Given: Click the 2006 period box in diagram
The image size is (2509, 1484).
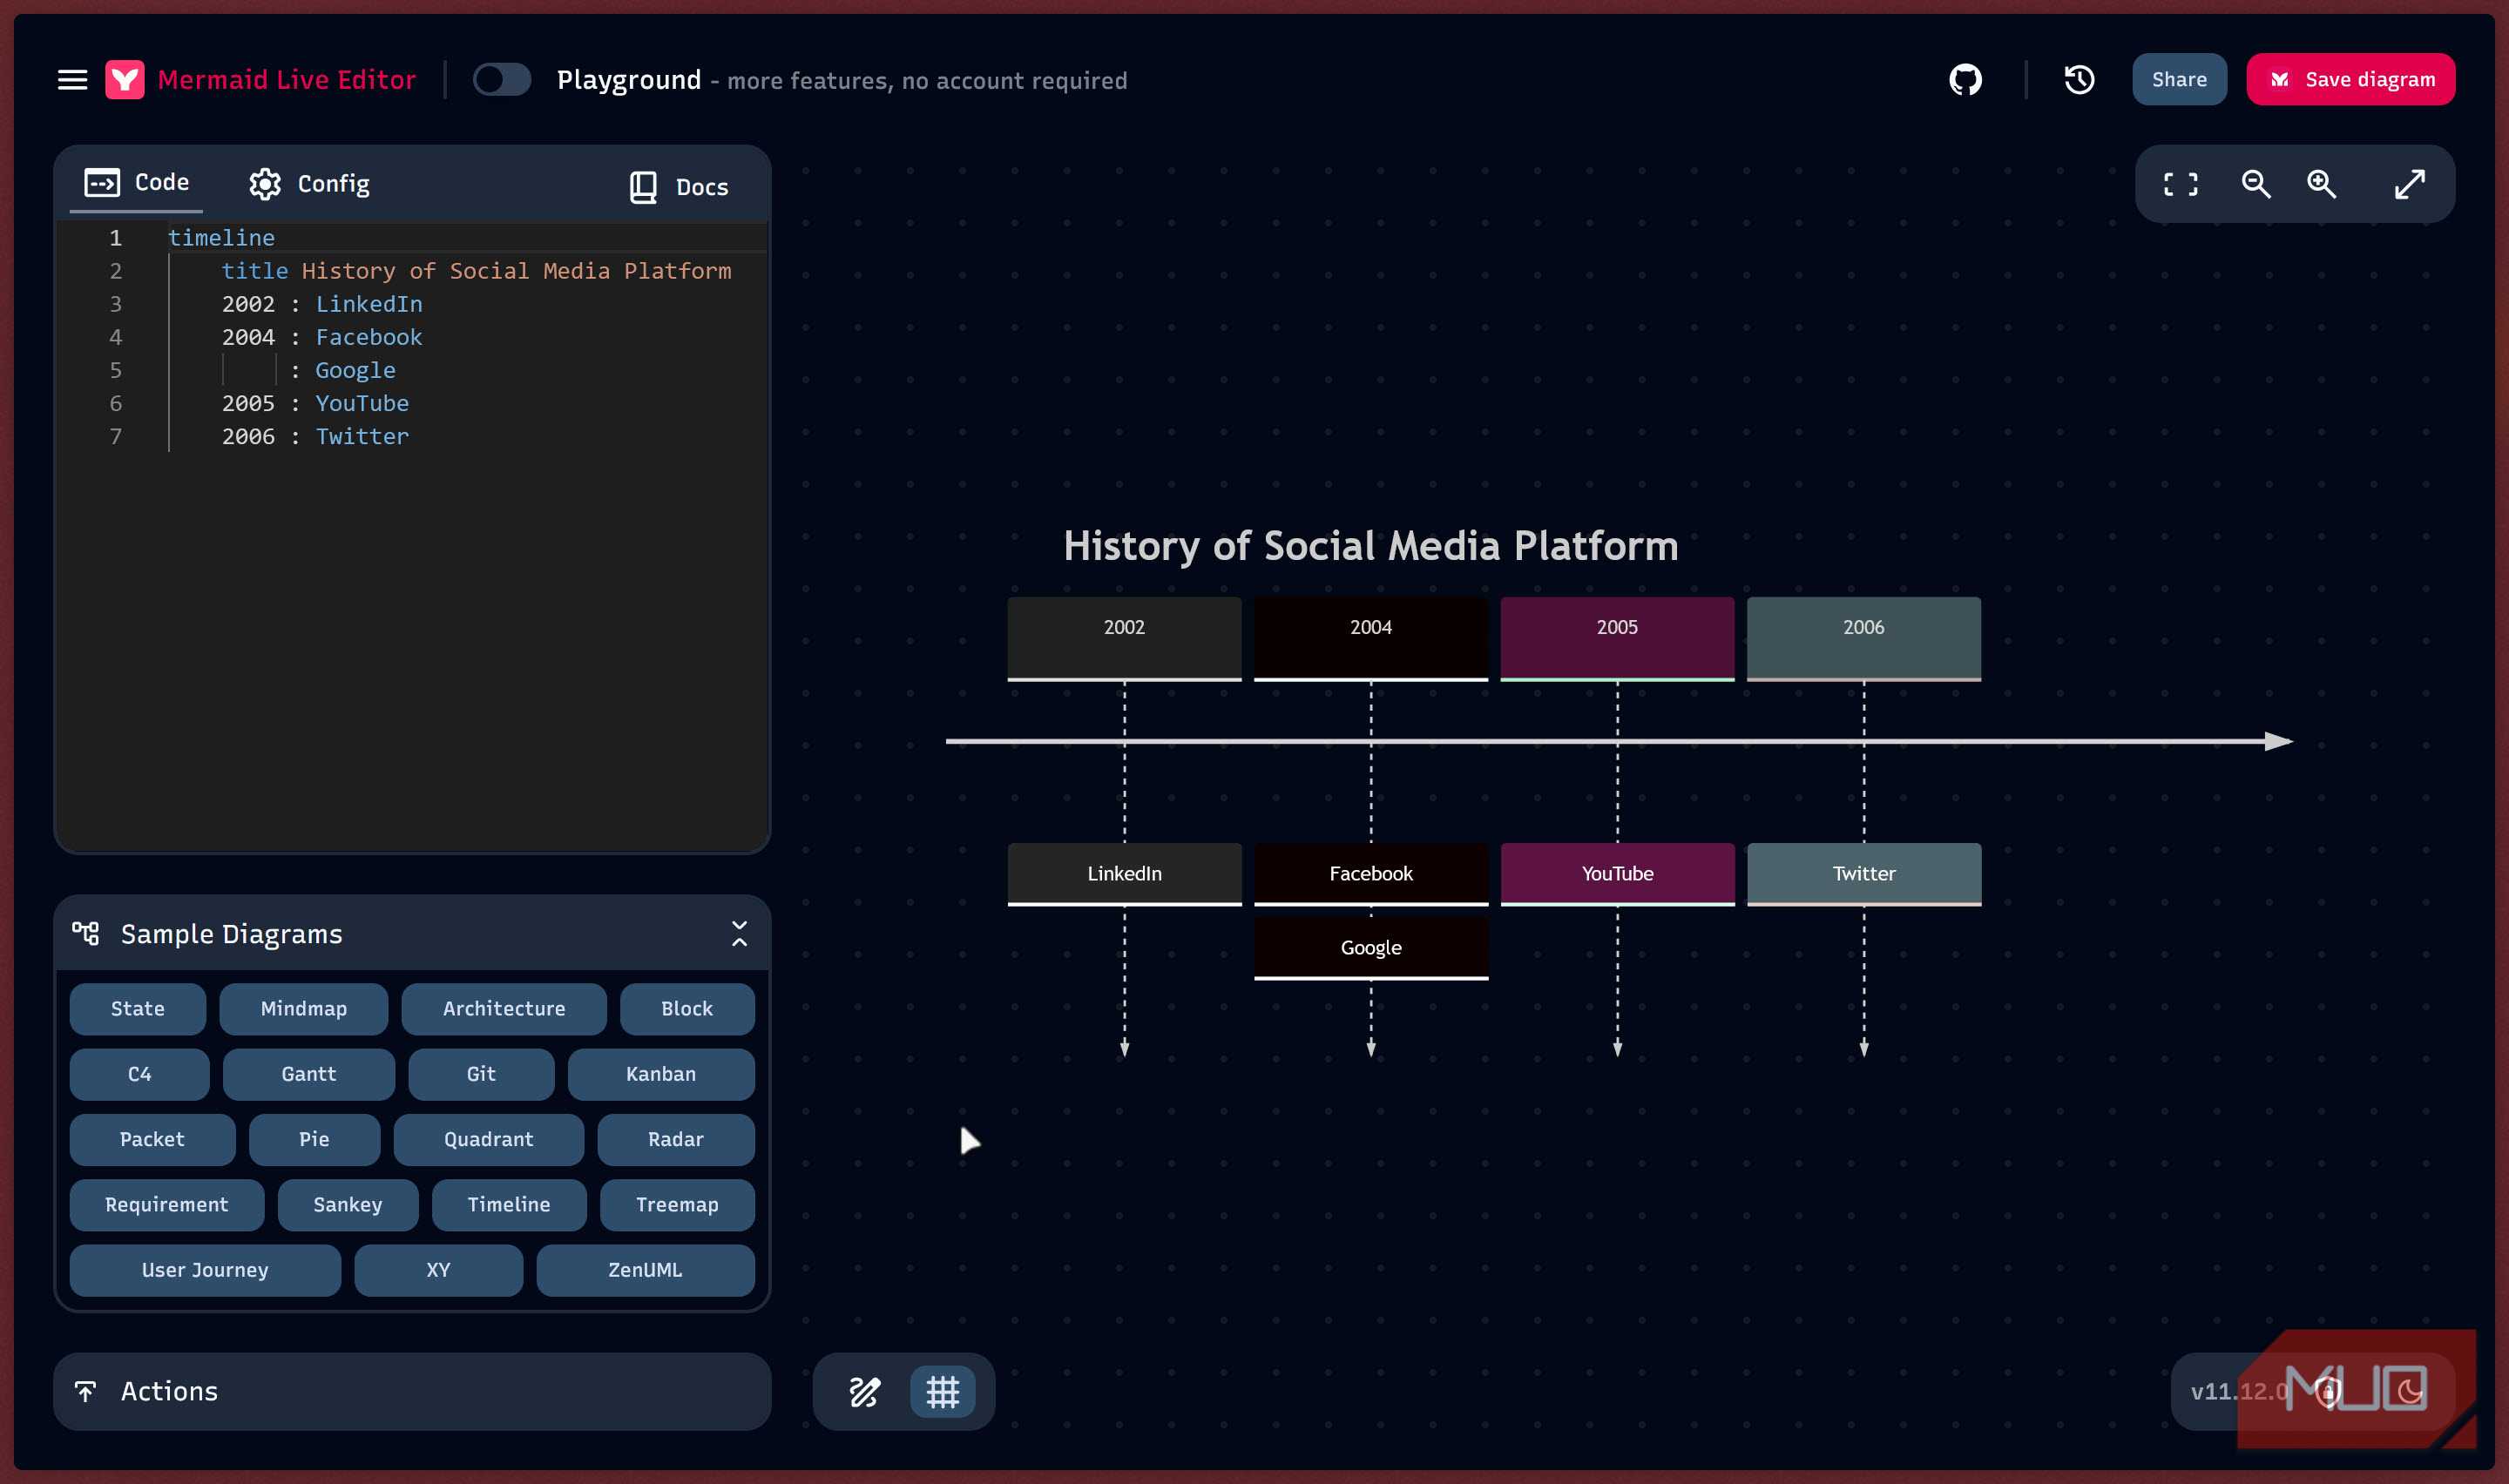Looking at the screenshot, I should (x=1864, y=639).
